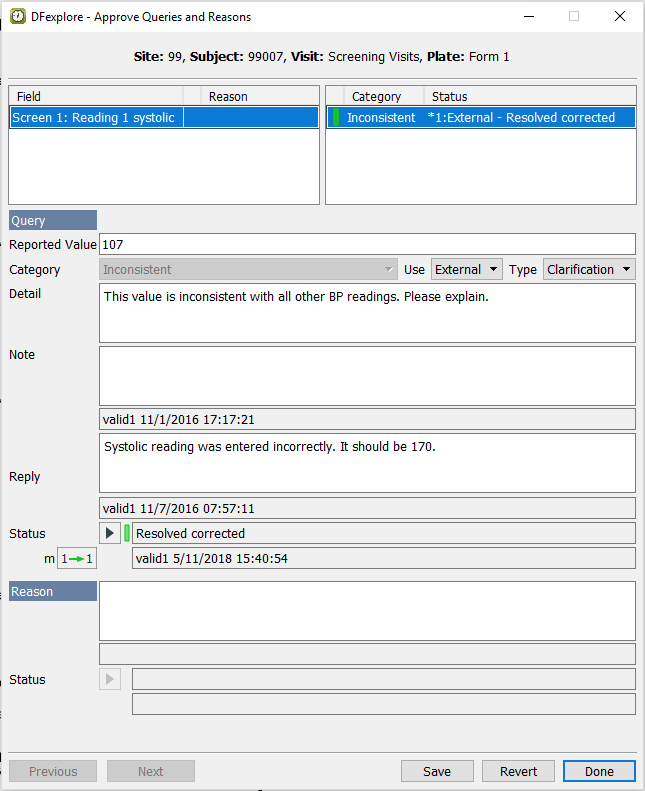The height and width of the screenshot is (791, 645).
Task: Open the Category Inconsistent dropdown
Action: click(249, 270)
